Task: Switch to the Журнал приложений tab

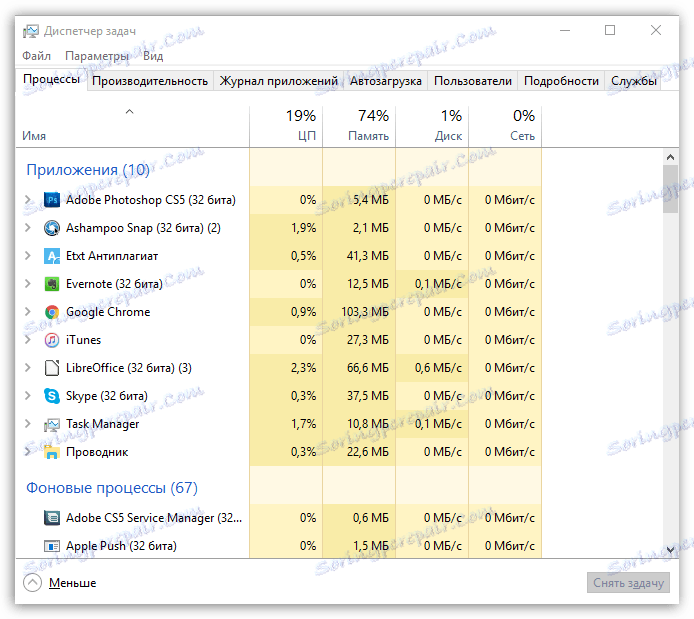Action: tap(278, 81)
